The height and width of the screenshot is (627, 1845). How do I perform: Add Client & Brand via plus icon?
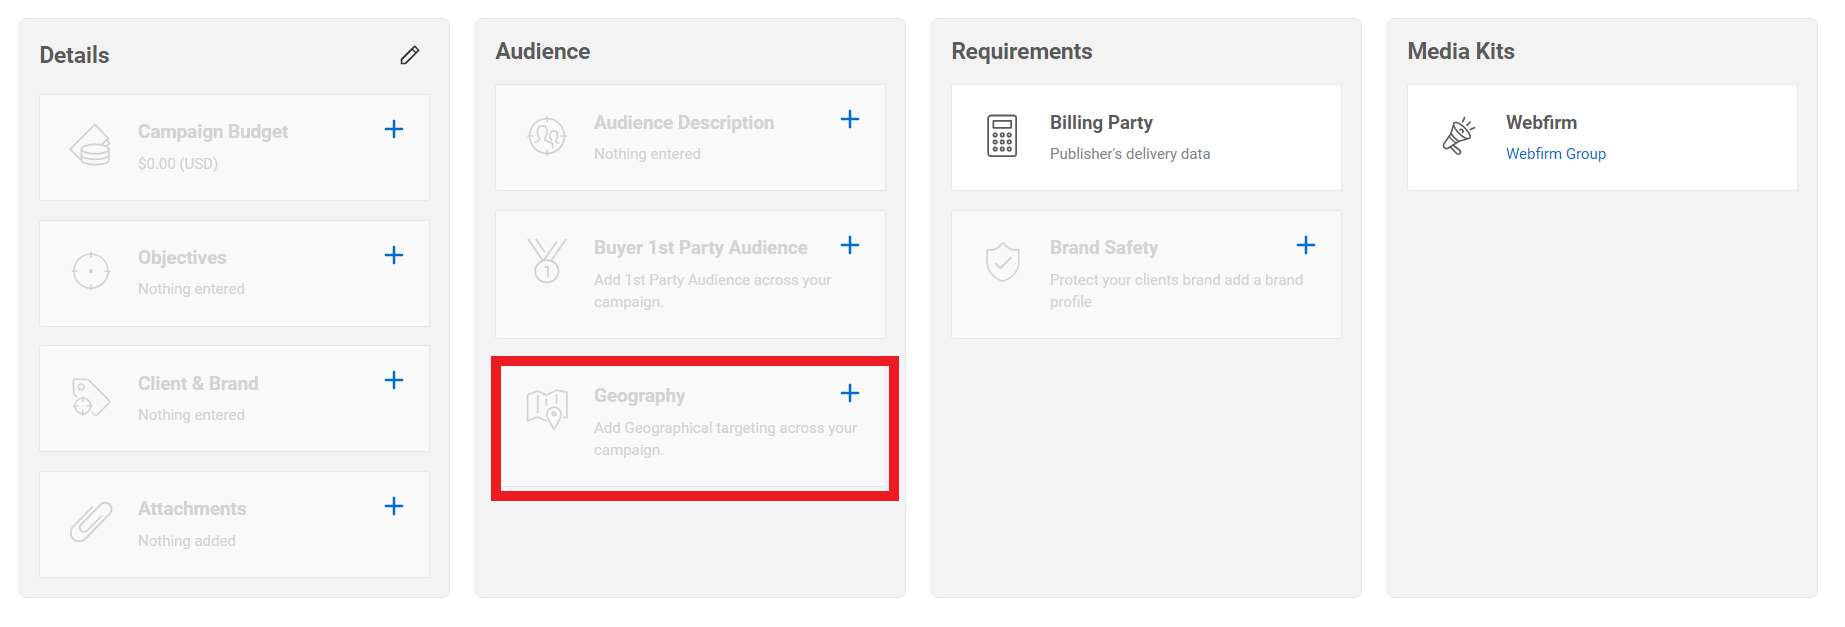[x=394, y=380]
